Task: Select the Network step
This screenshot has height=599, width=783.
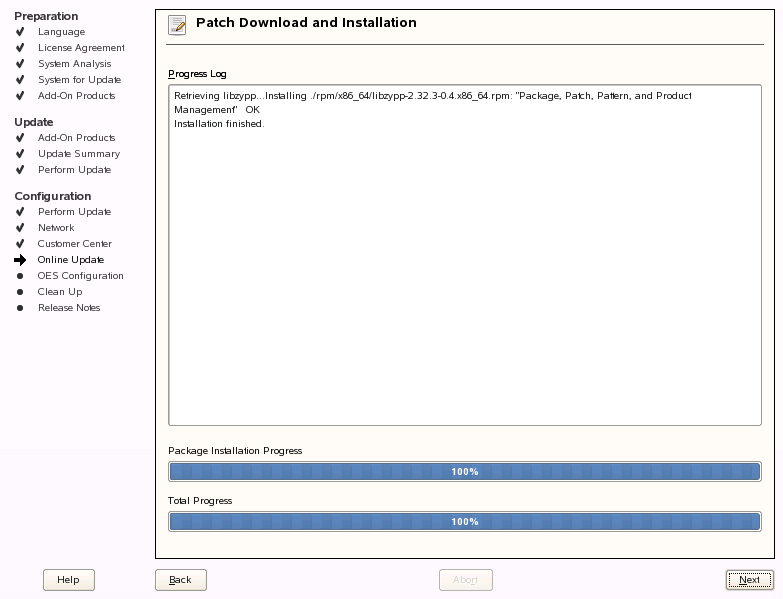Action: pyautogui.click(x=56, y=228)
